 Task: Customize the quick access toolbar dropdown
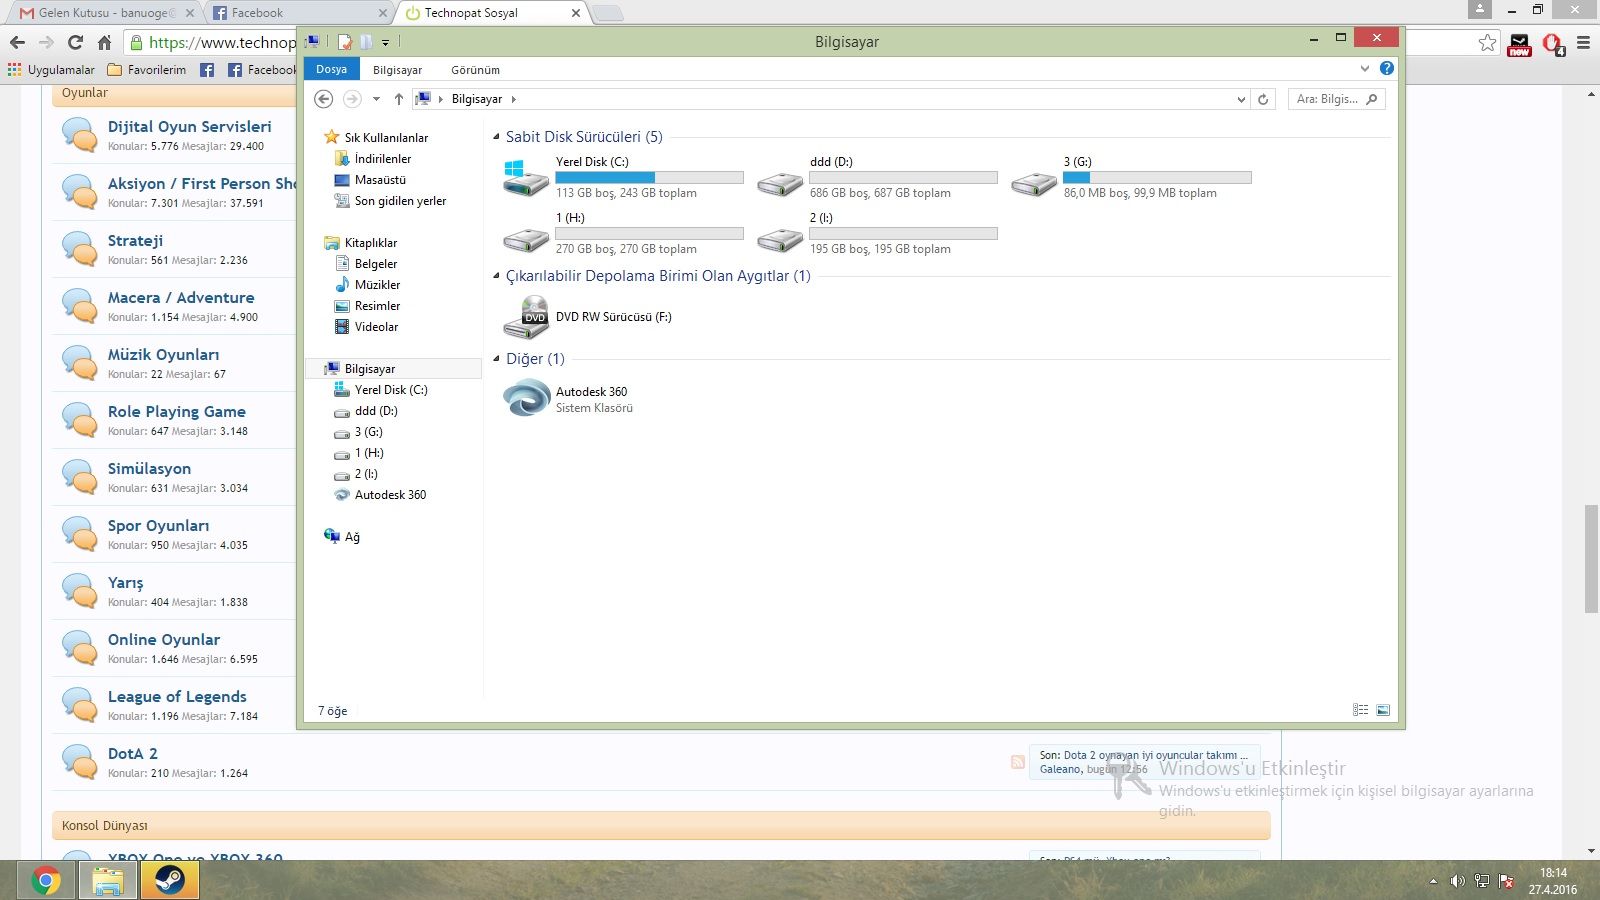pos(385,43)
